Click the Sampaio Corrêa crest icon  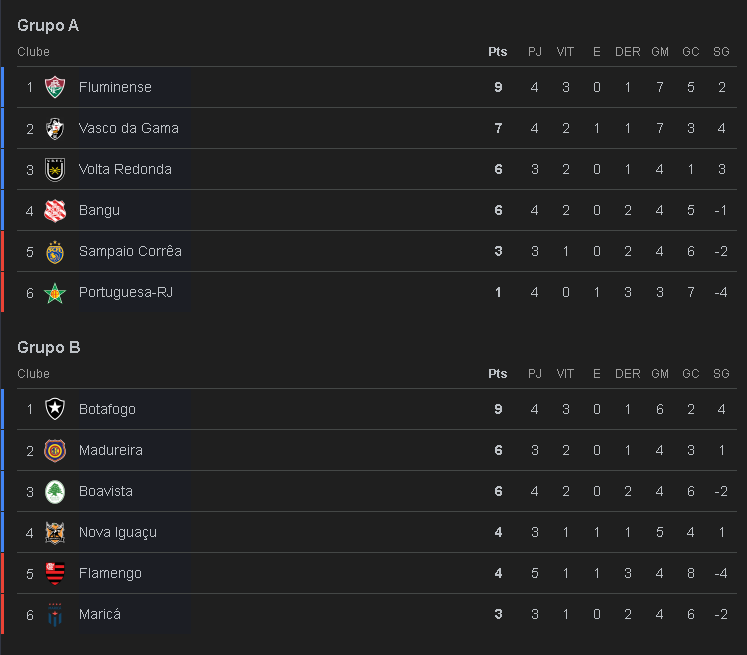pos(55,251)
